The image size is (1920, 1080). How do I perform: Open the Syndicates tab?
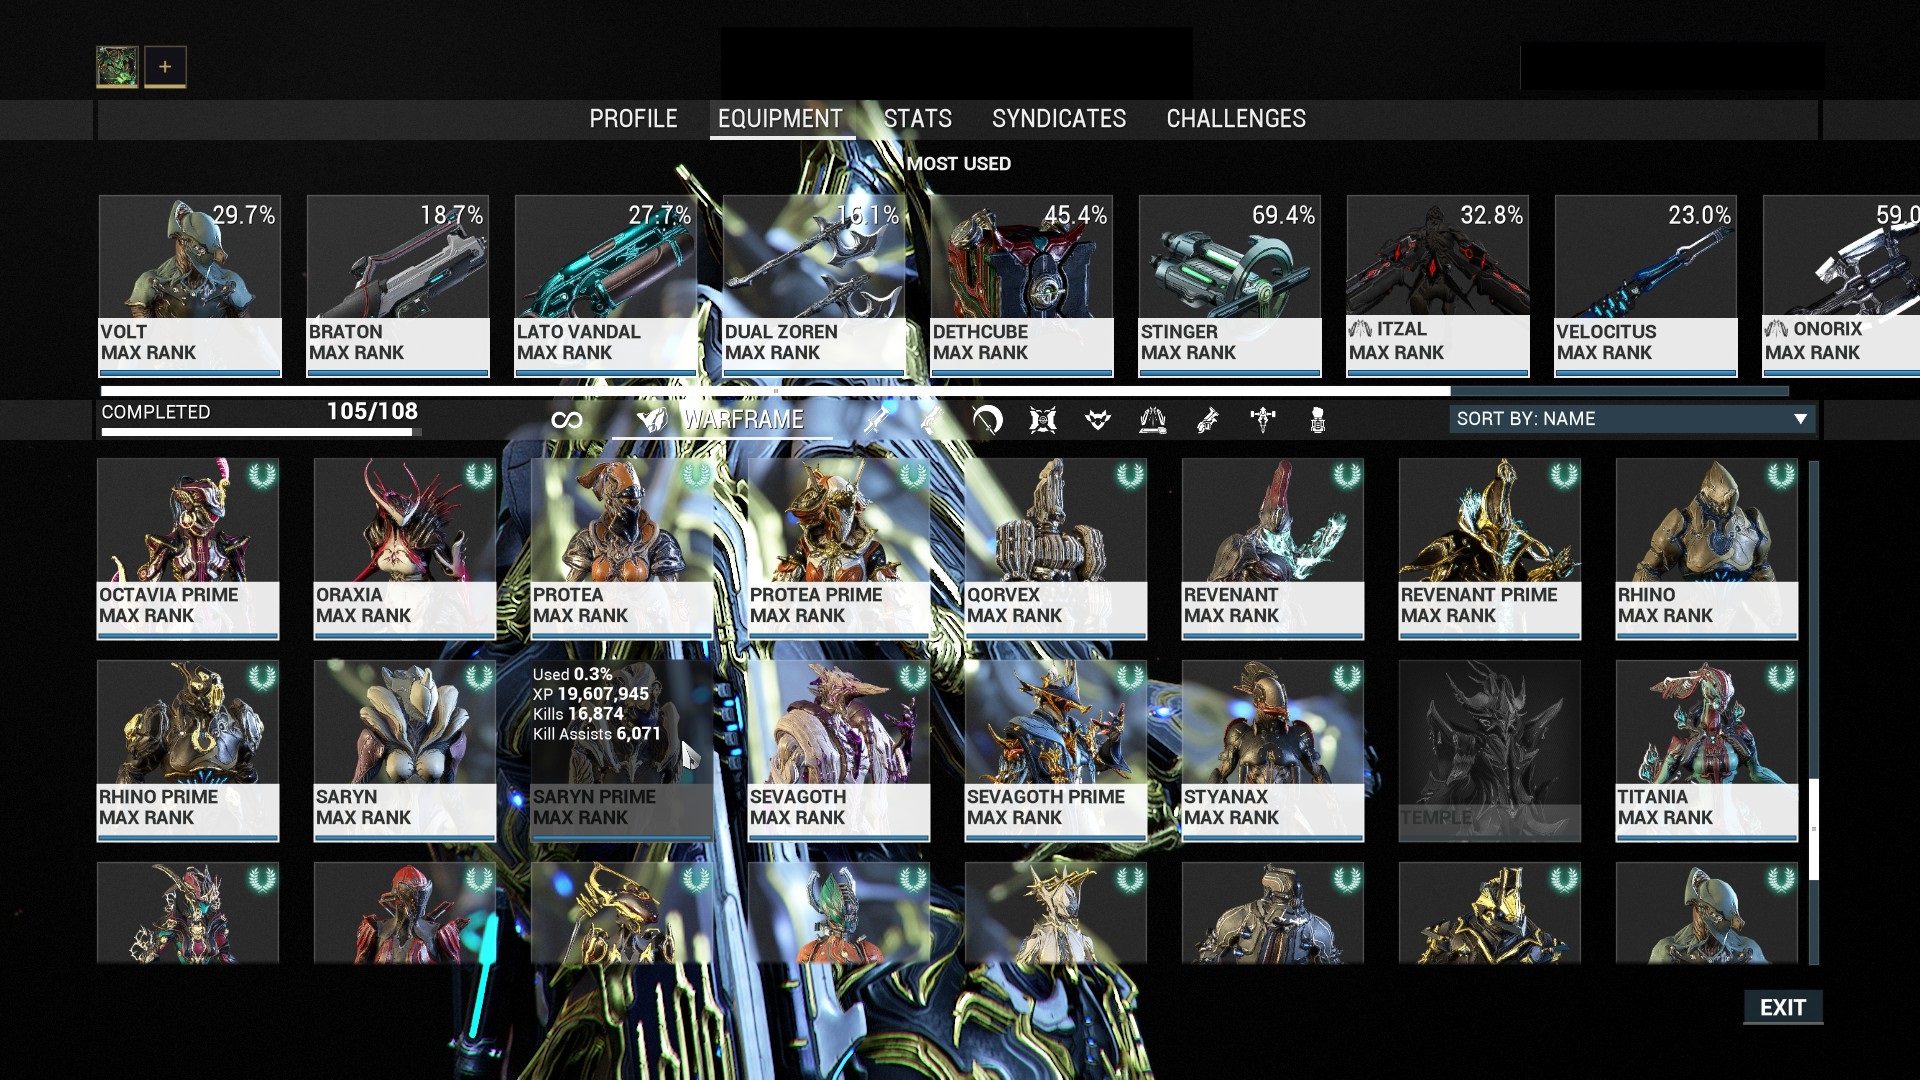(x=1058, y=119)
